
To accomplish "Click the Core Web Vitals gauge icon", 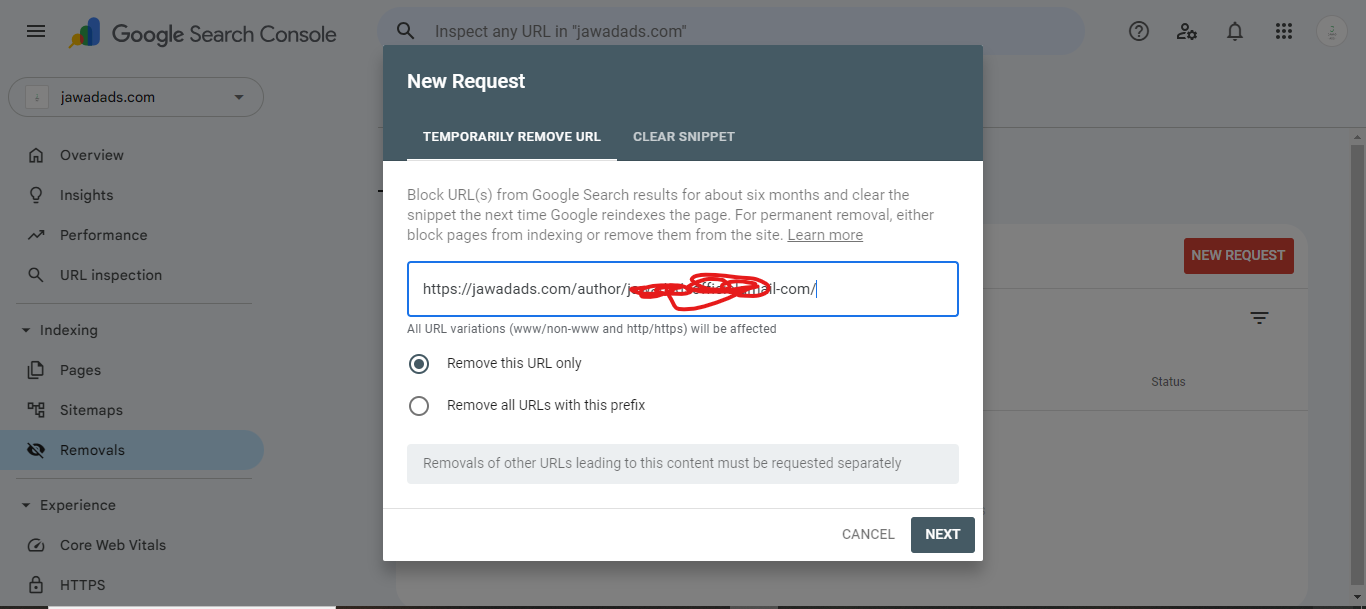I will click(36, 545).
